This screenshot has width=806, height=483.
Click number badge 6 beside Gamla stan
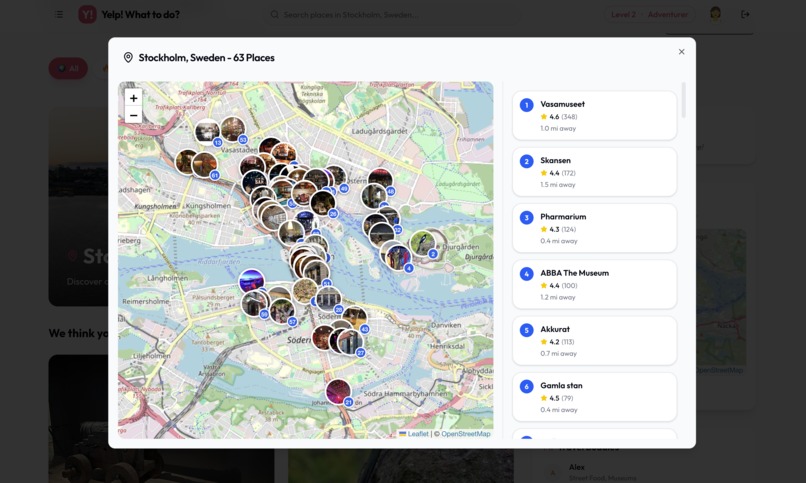pyautogui.click(x=526, y=386)
